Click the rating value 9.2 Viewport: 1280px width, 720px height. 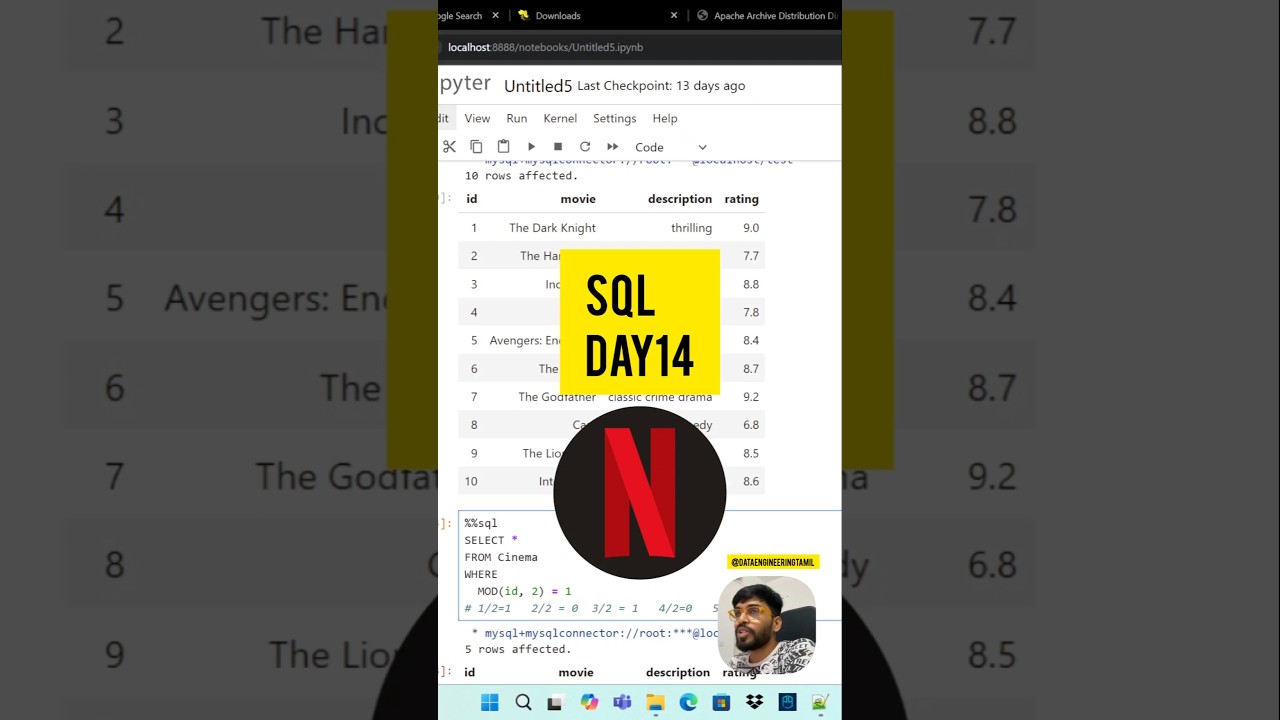click(751, 397)
